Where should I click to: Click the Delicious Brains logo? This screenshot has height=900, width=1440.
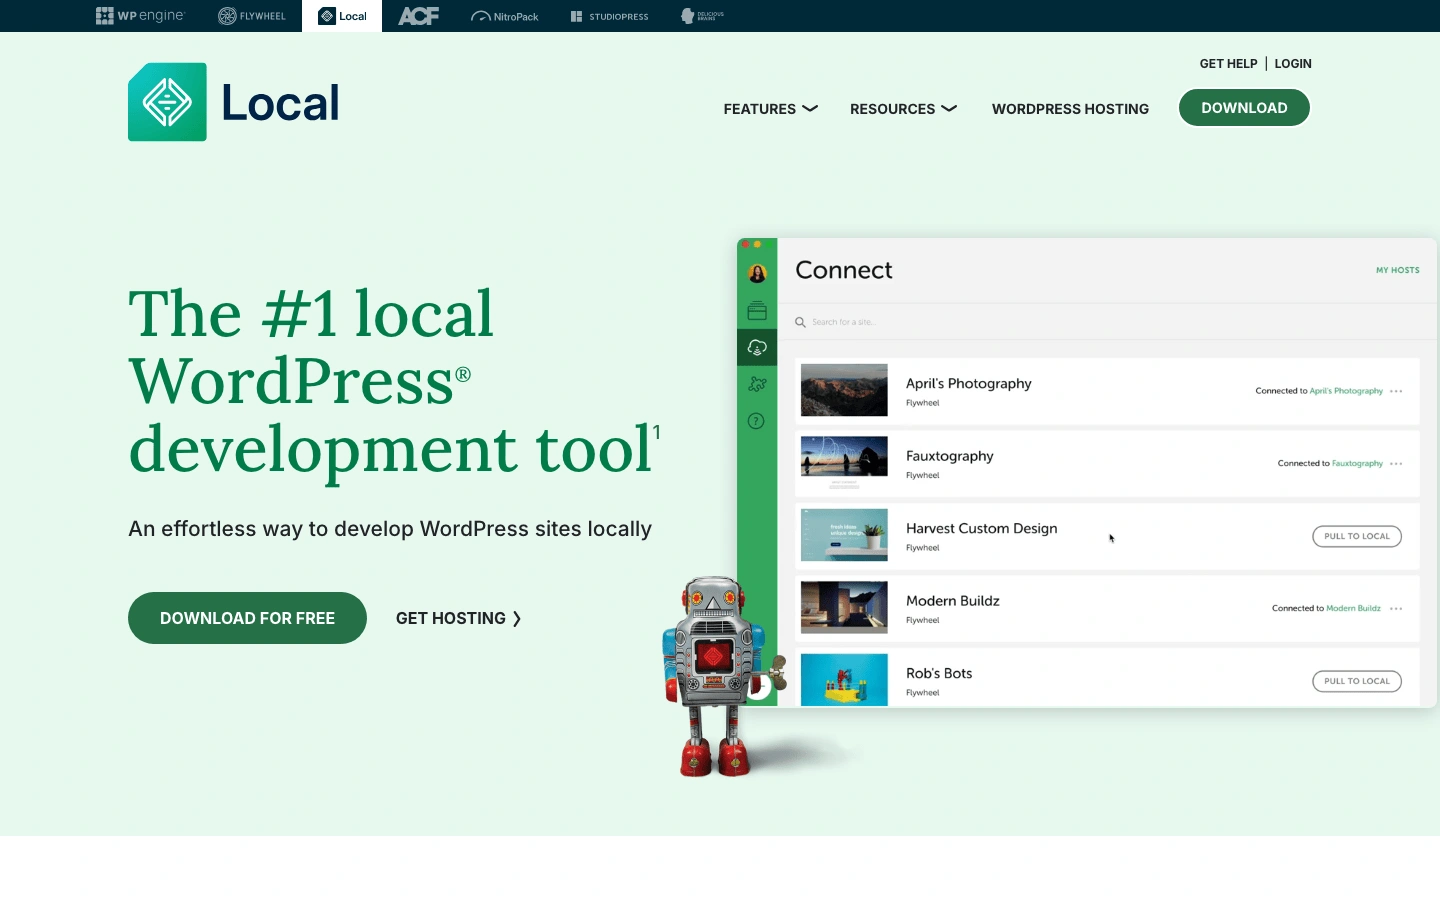[x=702, y=16]
